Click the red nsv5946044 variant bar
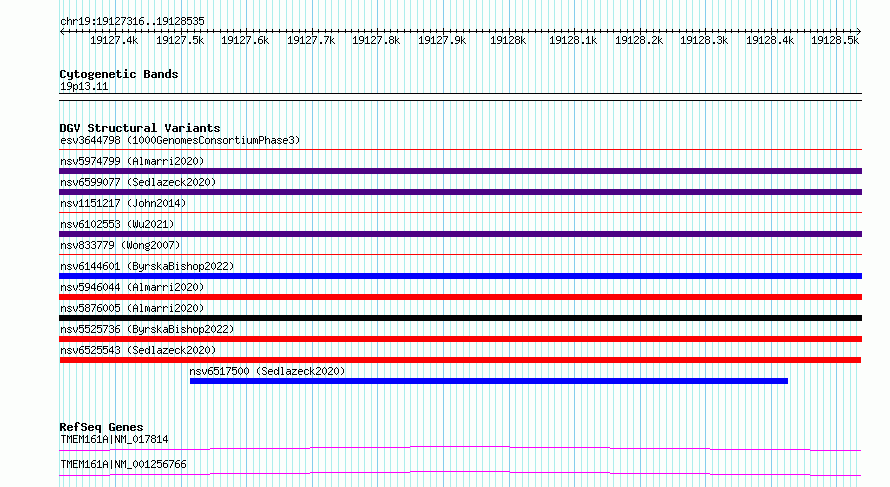This screenshot has height=487, width=890. 460,297
